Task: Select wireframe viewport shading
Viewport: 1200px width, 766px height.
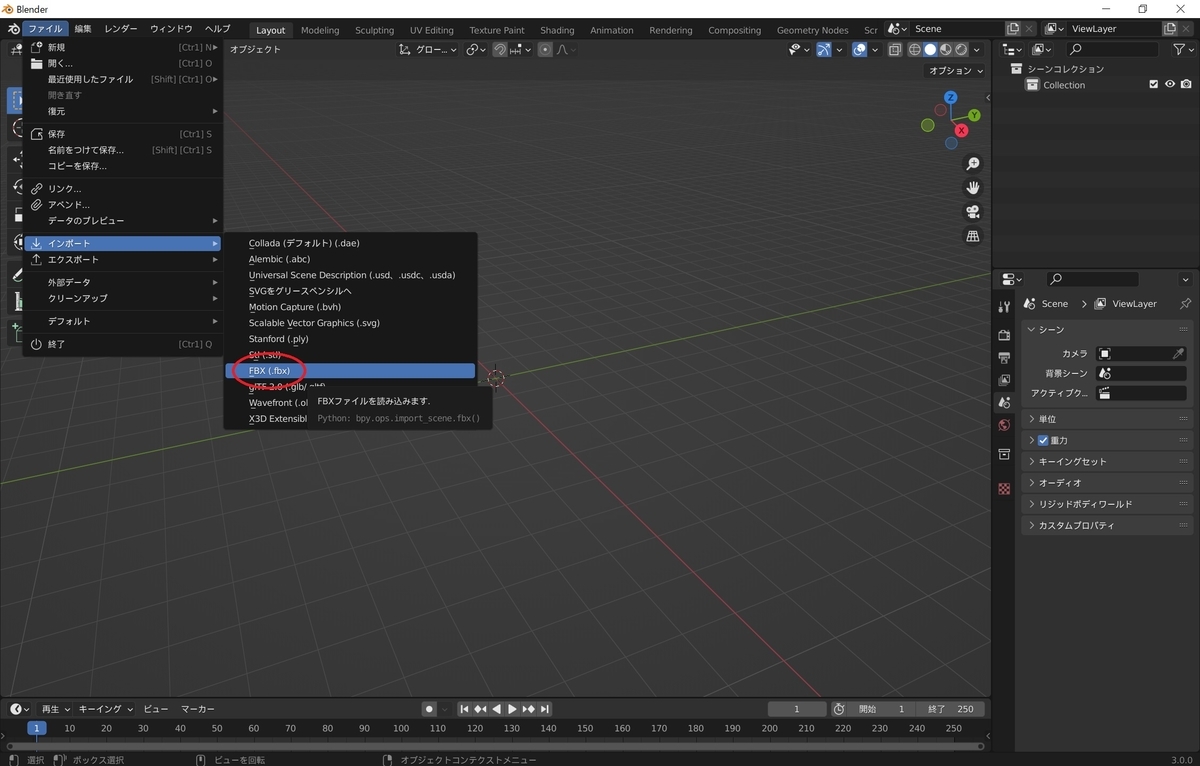Action: pyautogui.click(x=914, y=49)
